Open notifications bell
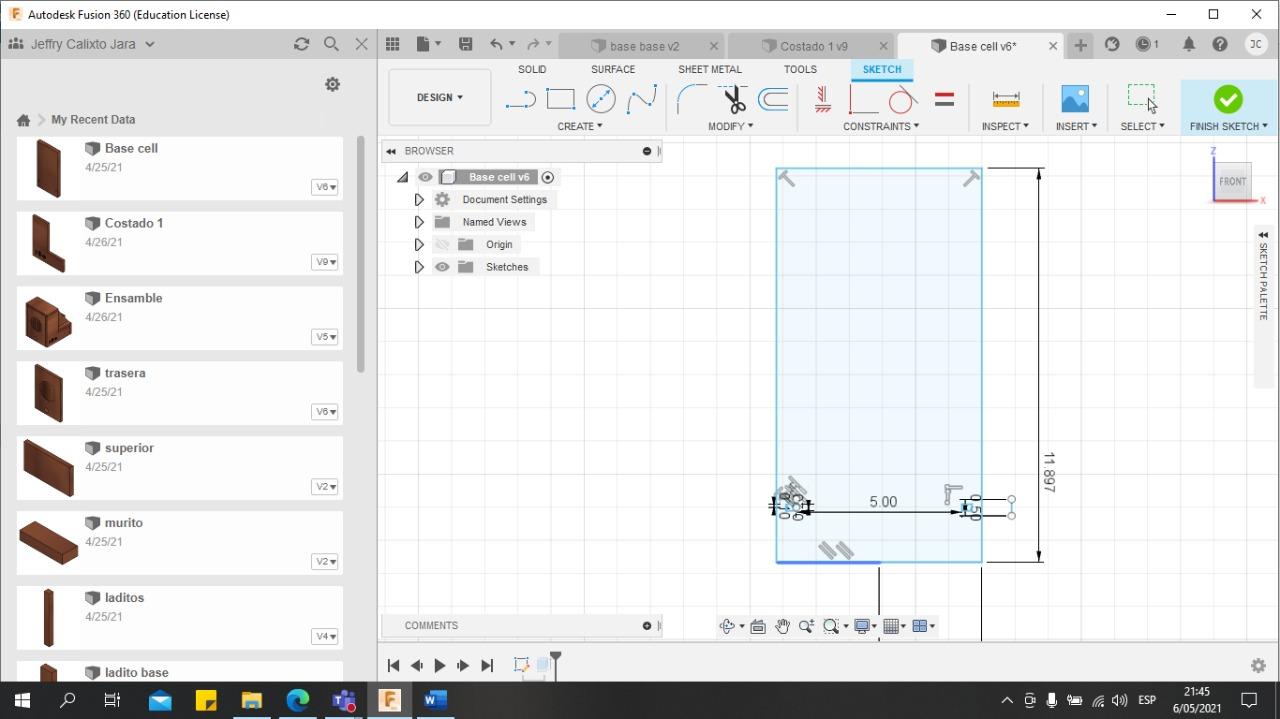This screenshot has width=1280, height=719. 1189,44
